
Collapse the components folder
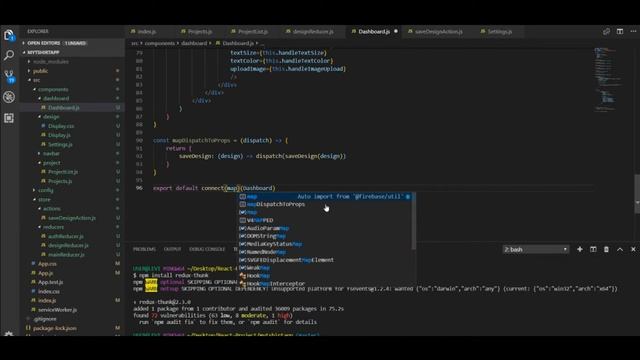click(x=34, y=89)
